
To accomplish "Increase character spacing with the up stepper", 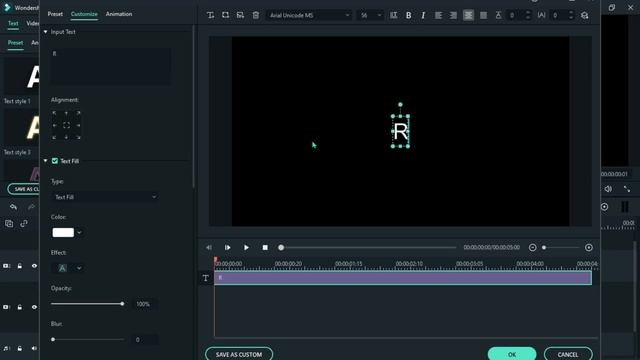I will 571,13.
